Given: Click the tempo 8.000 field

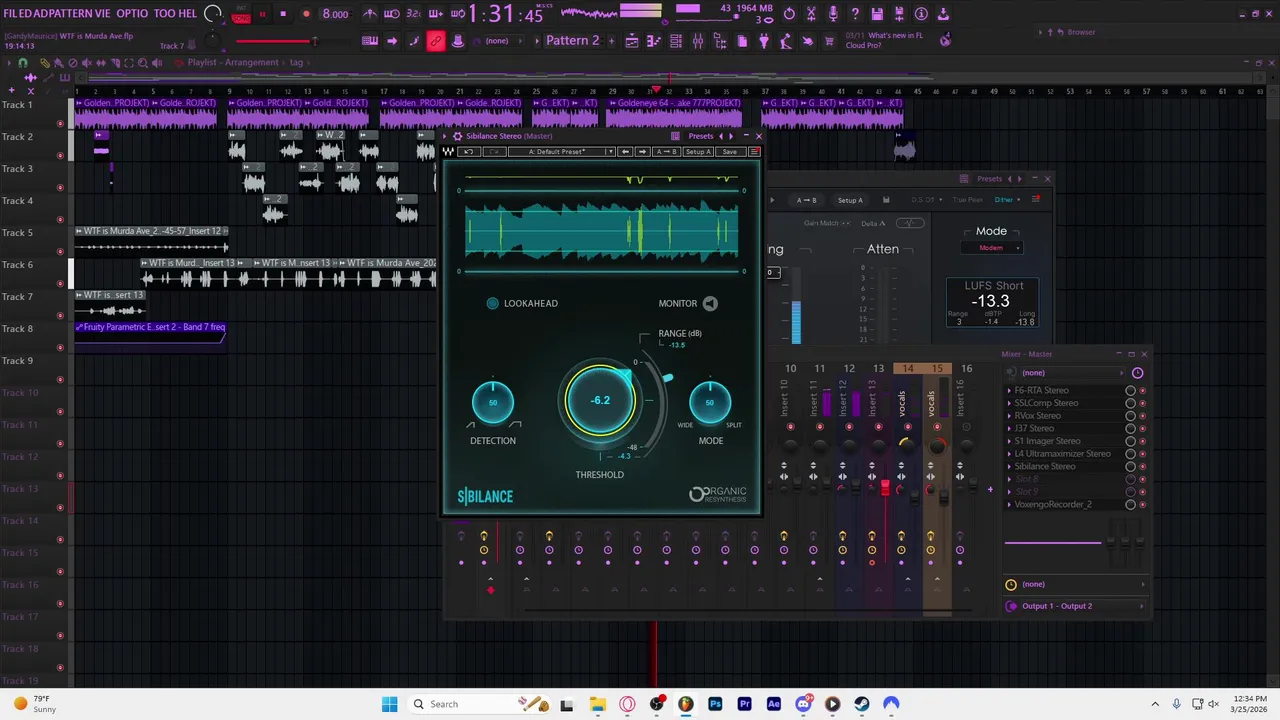Looking at the screenshot, I should [335, 14].
